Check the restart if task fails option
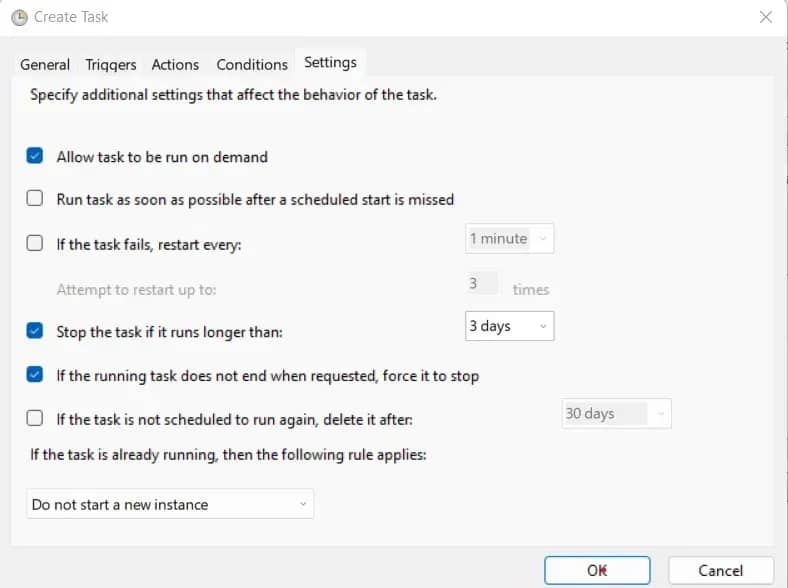The width and height of the screenshot is (788, 588). tap(35, 241)
